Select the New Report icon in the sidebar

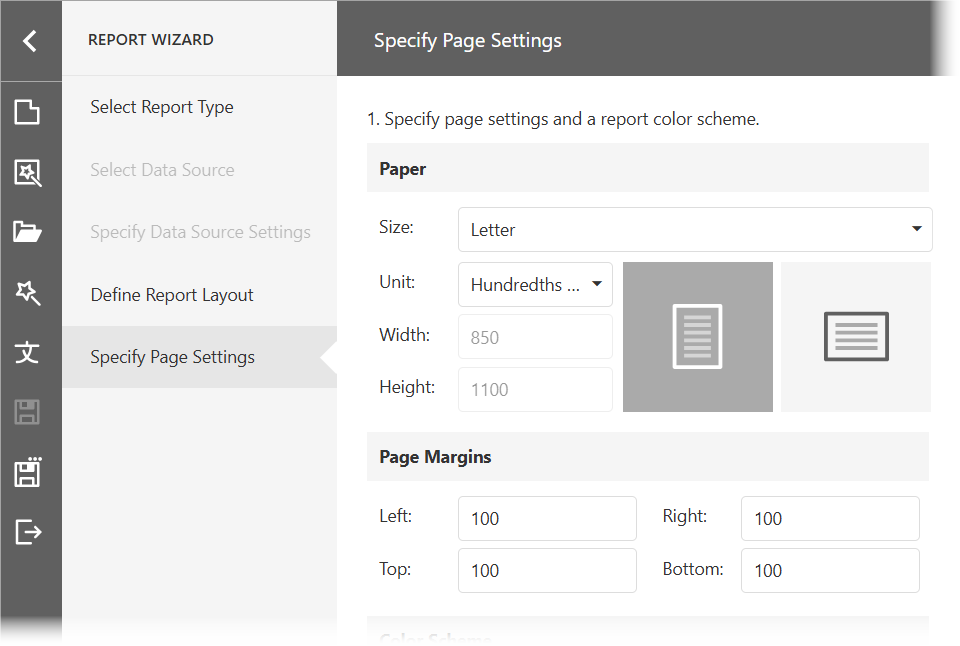[x=28, y=112]
